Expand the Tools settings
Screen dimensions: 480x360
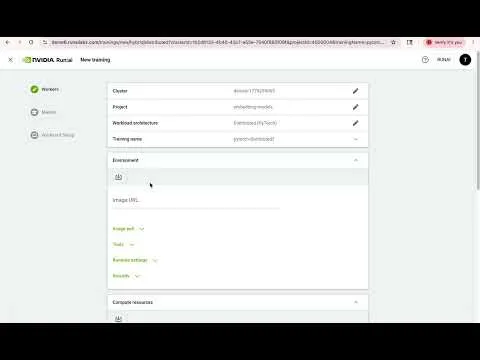[x=123, y=244]
